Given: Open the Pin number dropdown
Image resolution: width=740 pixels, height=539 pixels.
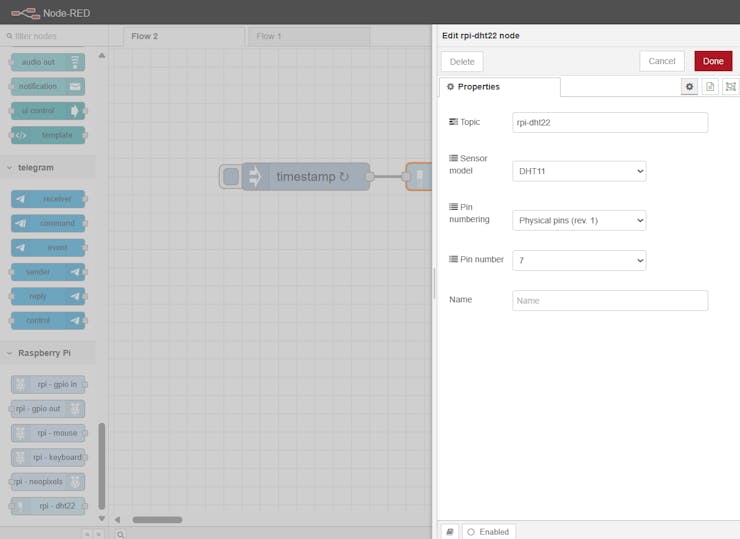Looking at the screenshot, I should click(579, 260).
